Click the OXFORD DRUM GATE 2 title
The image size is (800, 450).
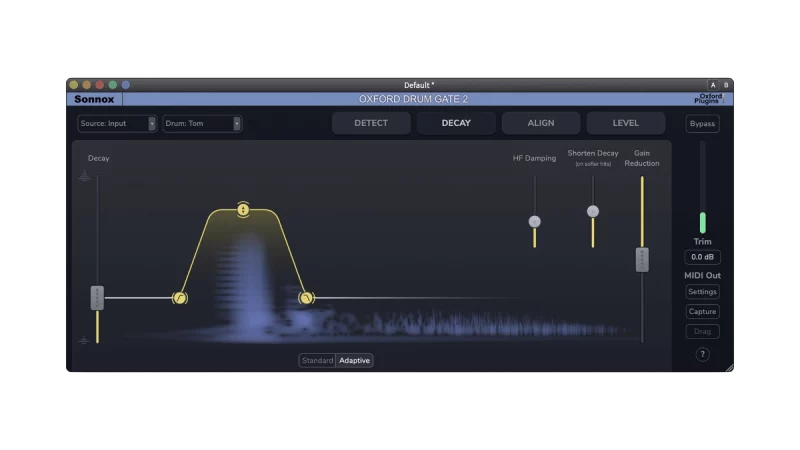tap(413, 99)
